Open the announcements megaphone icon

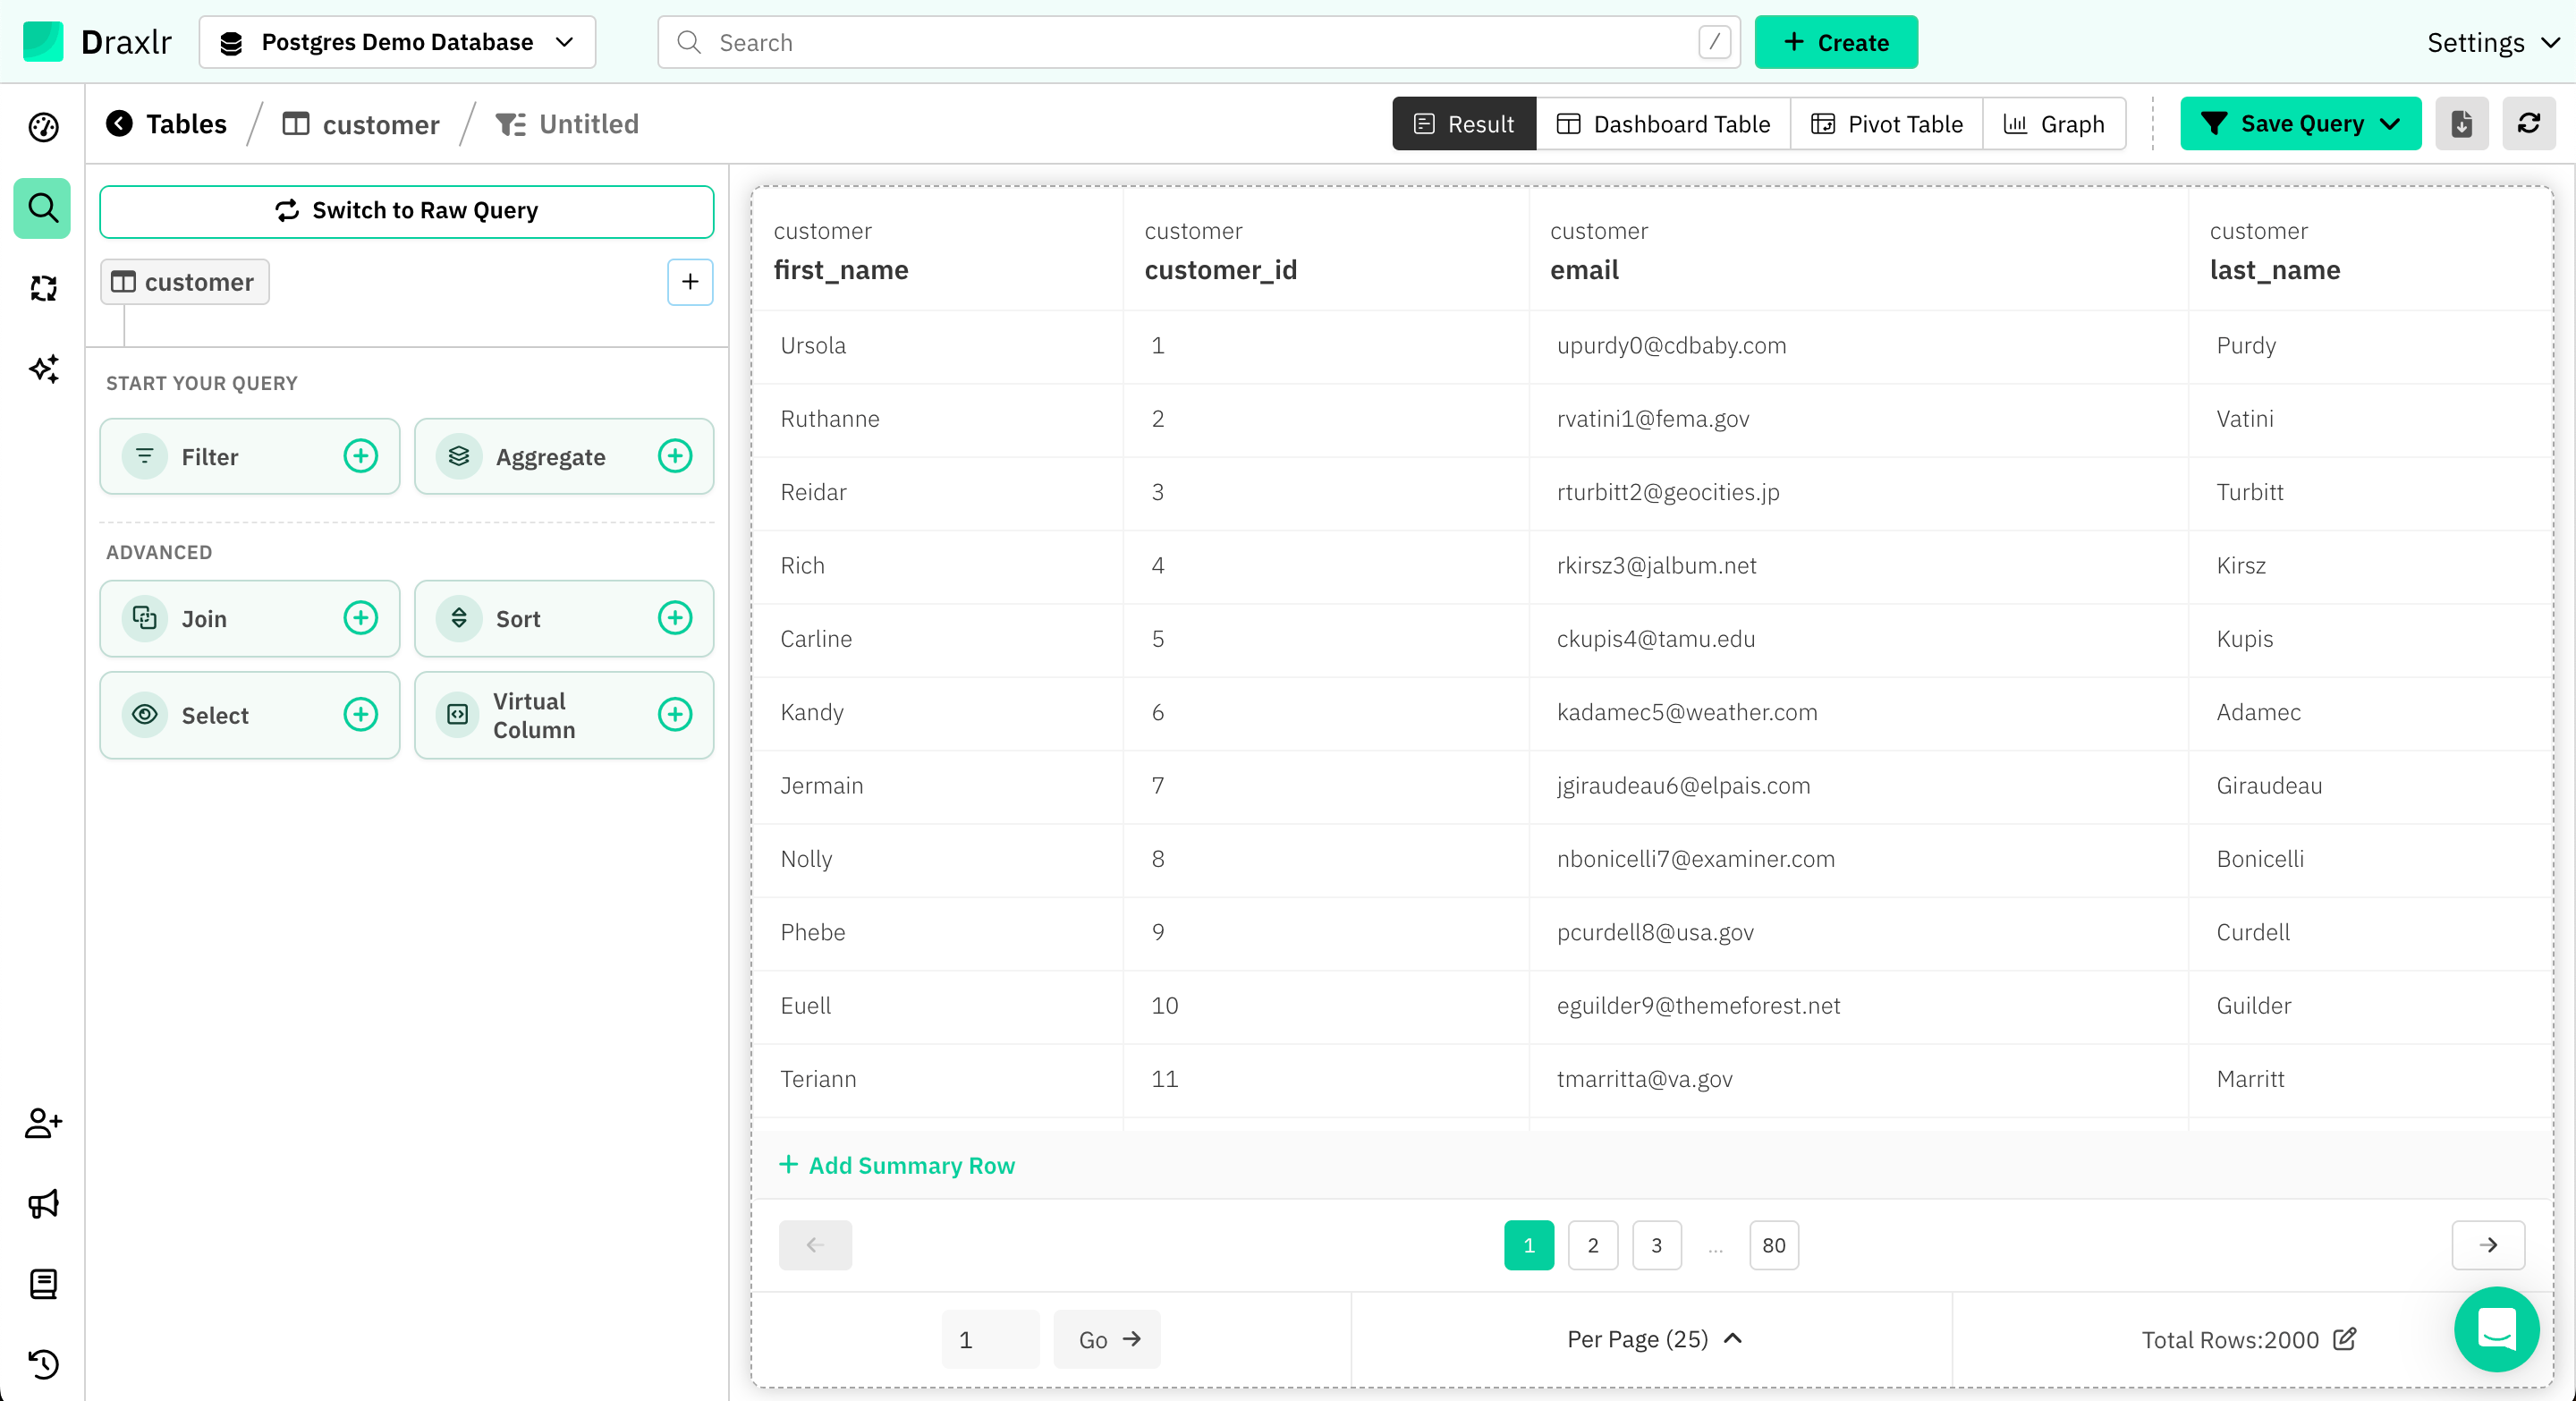tap(43, 1204)
